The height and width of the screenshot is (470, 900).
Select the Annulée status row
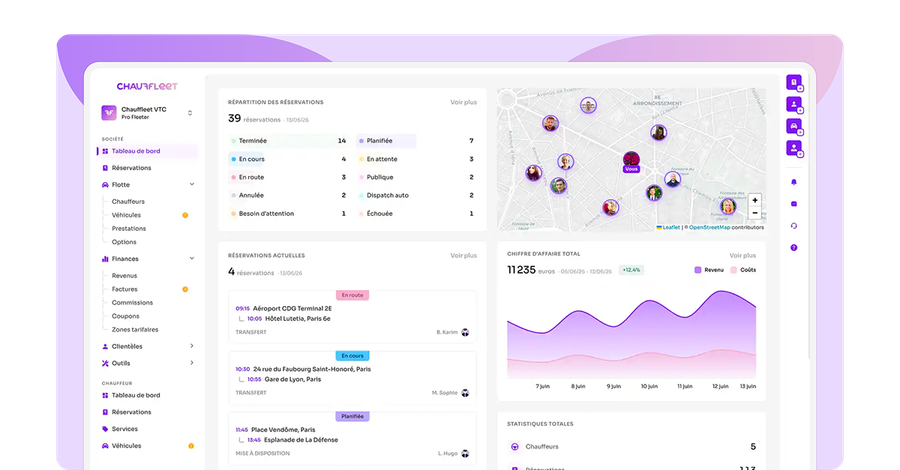[x=289, y=195]
